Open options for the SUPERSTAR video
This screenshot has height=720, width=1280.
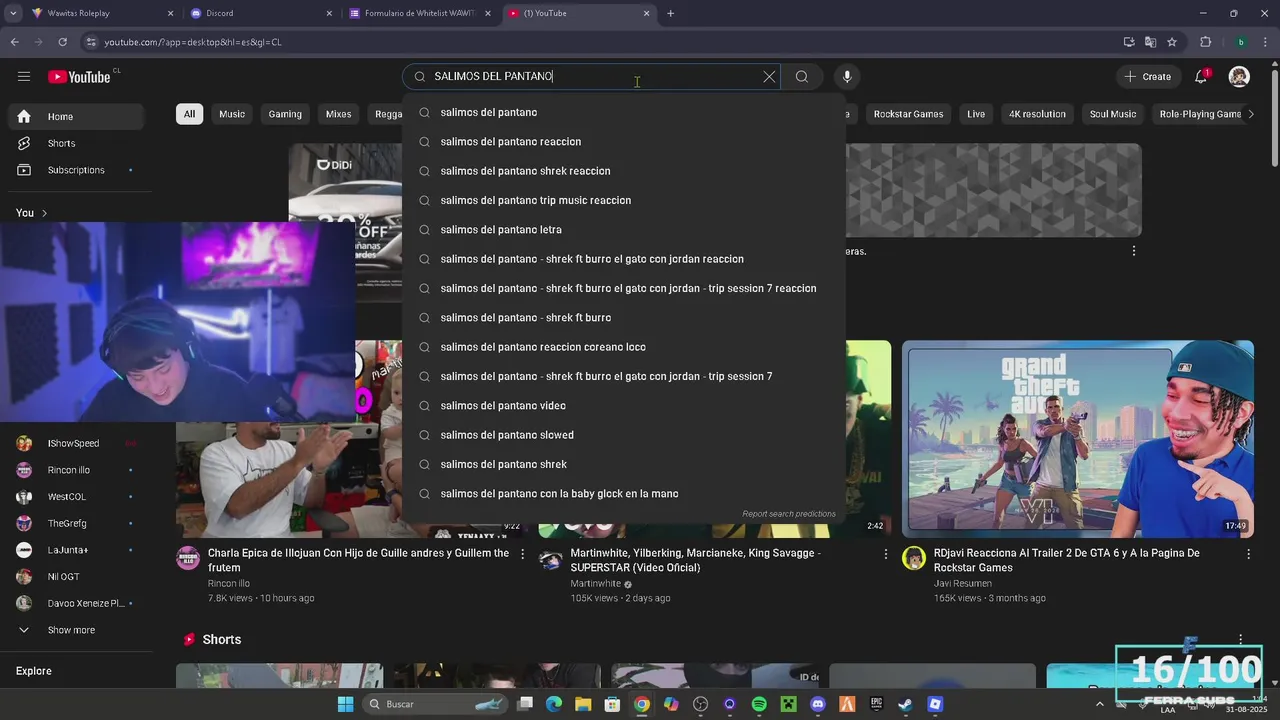pos(885,553)
